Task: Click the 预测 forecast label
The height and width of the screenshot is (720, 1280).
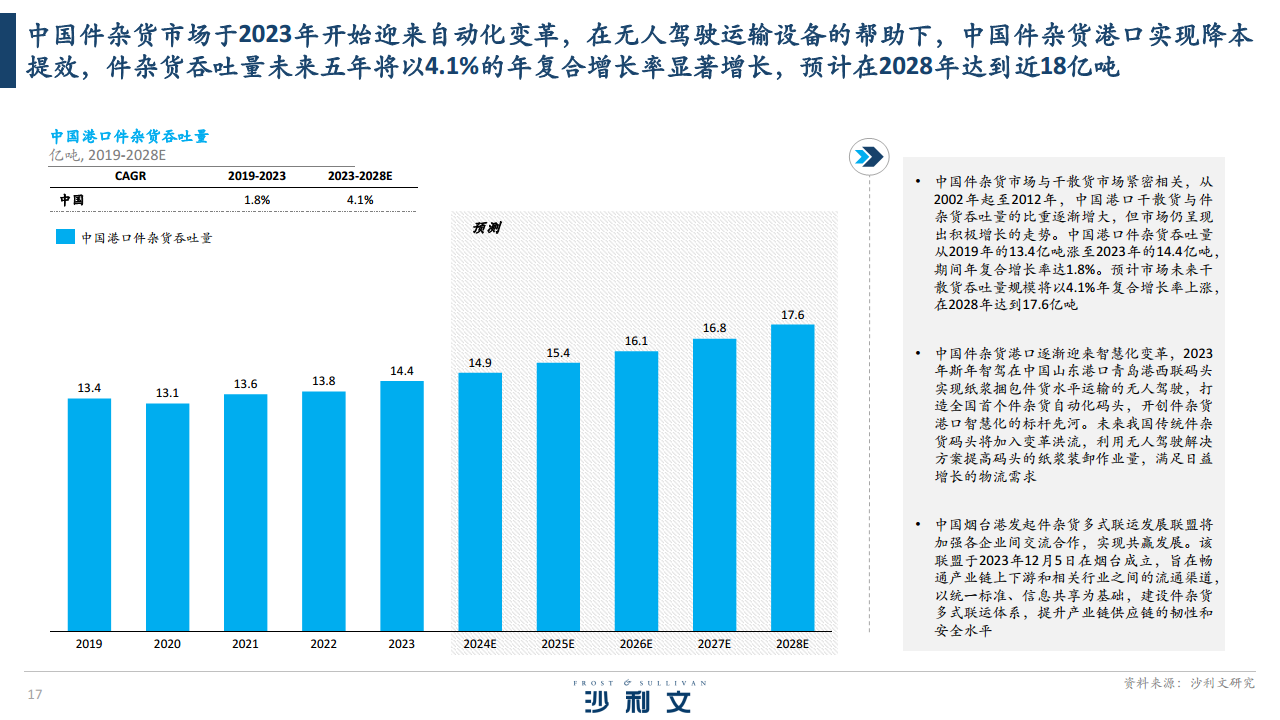Action: point(486,228)
